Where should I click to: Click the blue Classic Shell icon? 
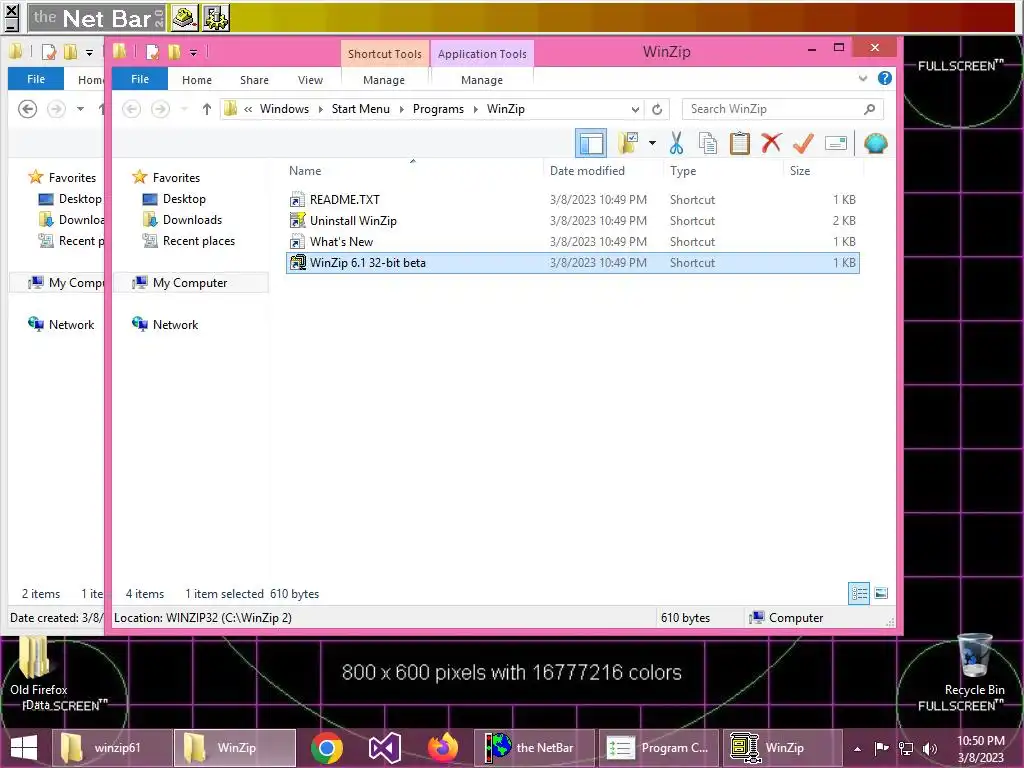[x=875, y=143]
